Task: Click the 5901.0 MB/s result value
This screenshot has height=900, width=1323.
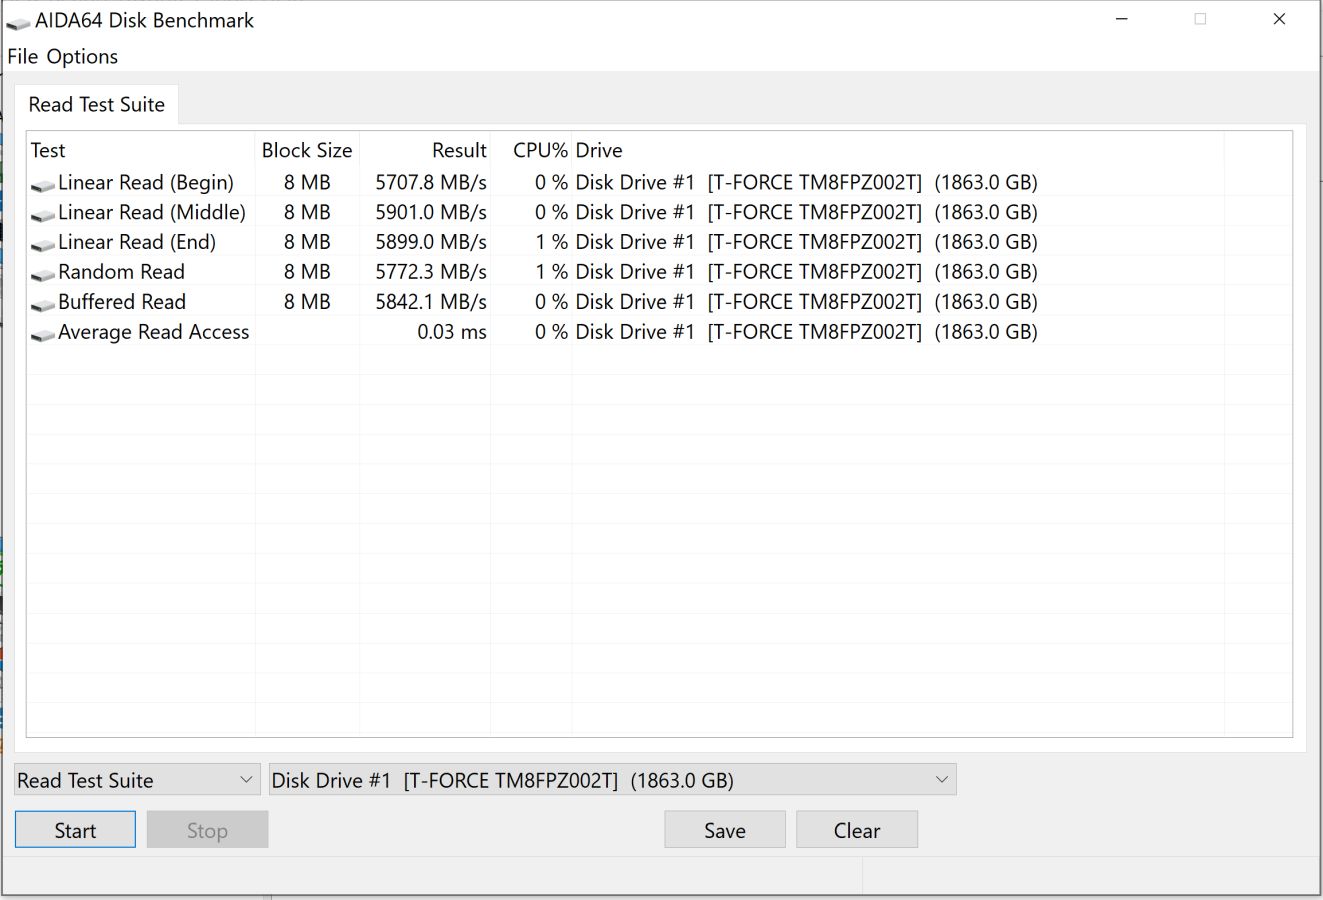Action: click(x=431, y=212)
